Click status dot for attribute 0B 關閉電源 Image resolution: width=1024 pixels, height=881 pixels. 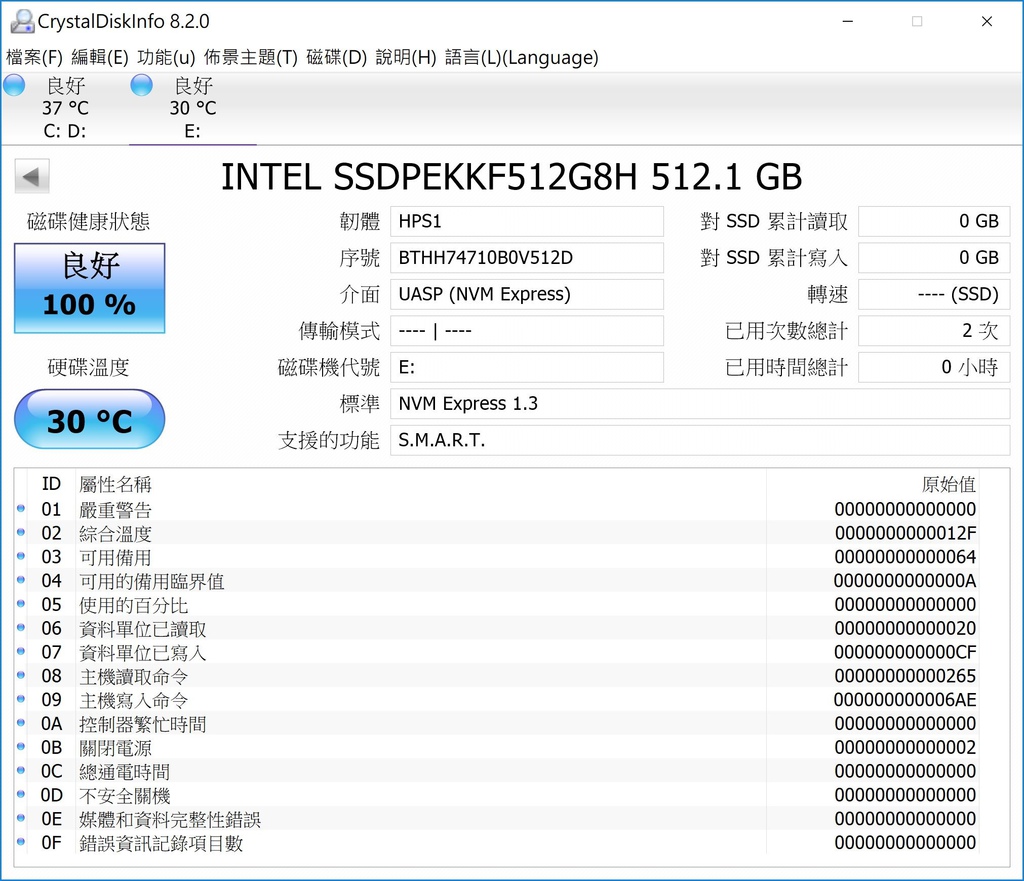click(x=21, y=747)
